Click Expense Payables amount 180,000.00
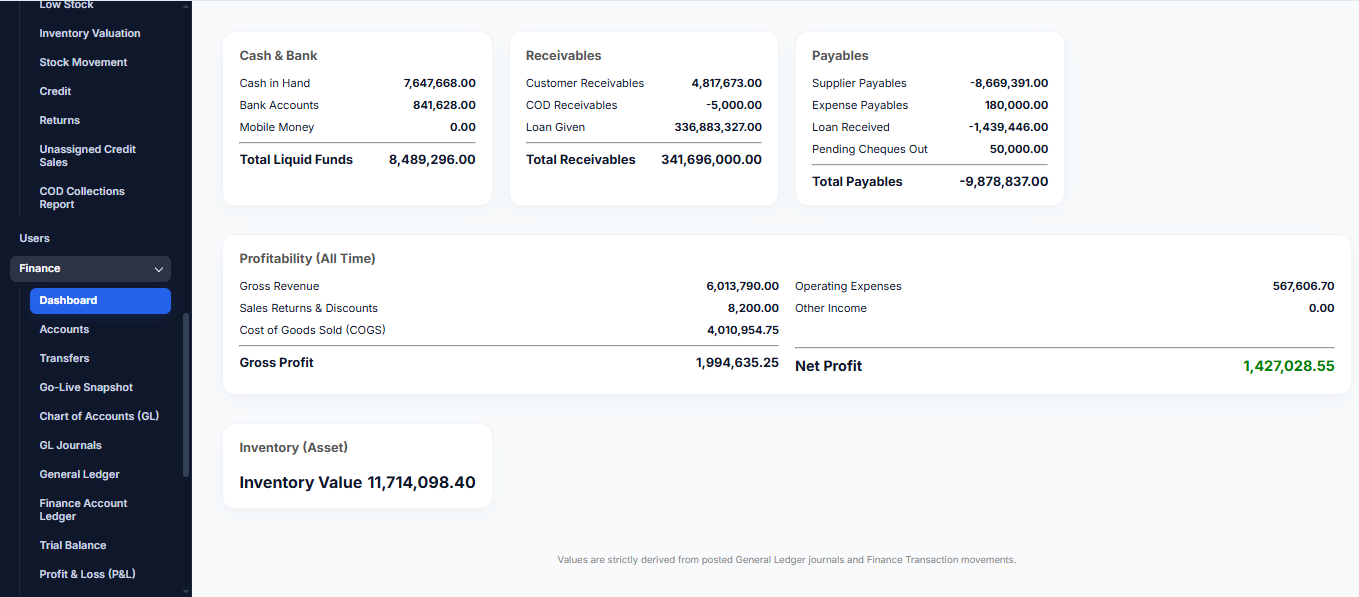The image size is (1359, 597). pos(1016,105)
